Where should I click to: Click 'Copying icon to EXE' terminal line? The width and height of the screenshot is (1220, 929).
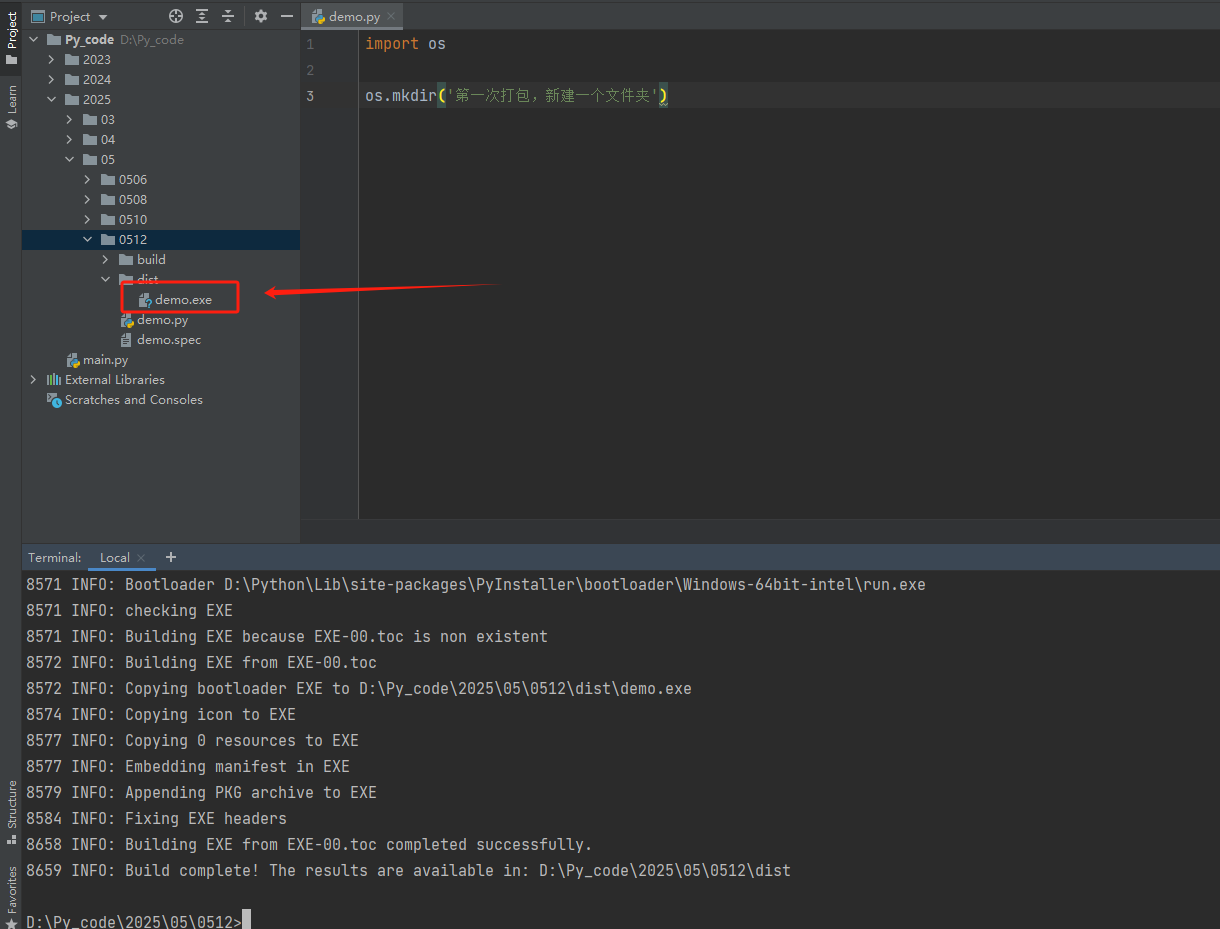(x=161, y=715)
